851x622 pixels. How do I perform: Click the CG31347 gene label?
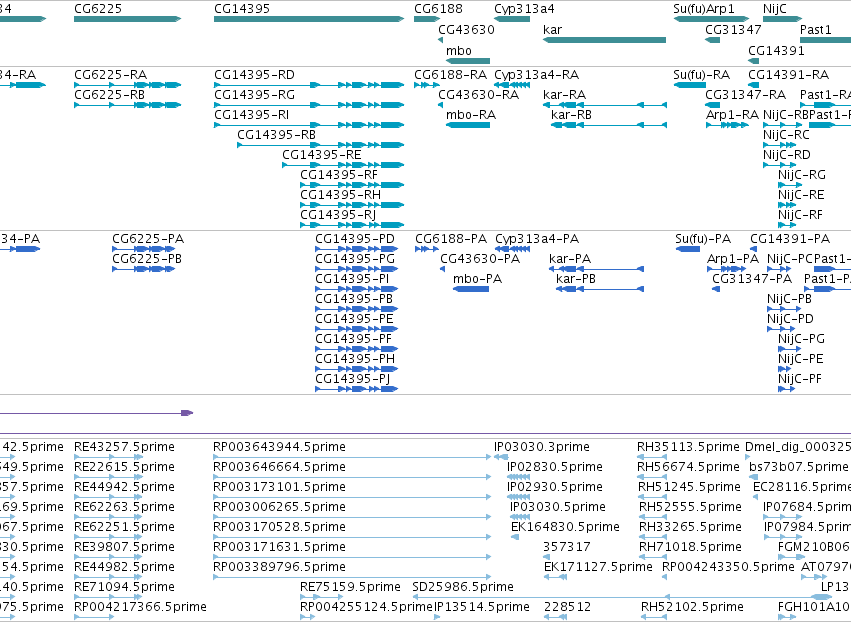(x=733, y=30)
